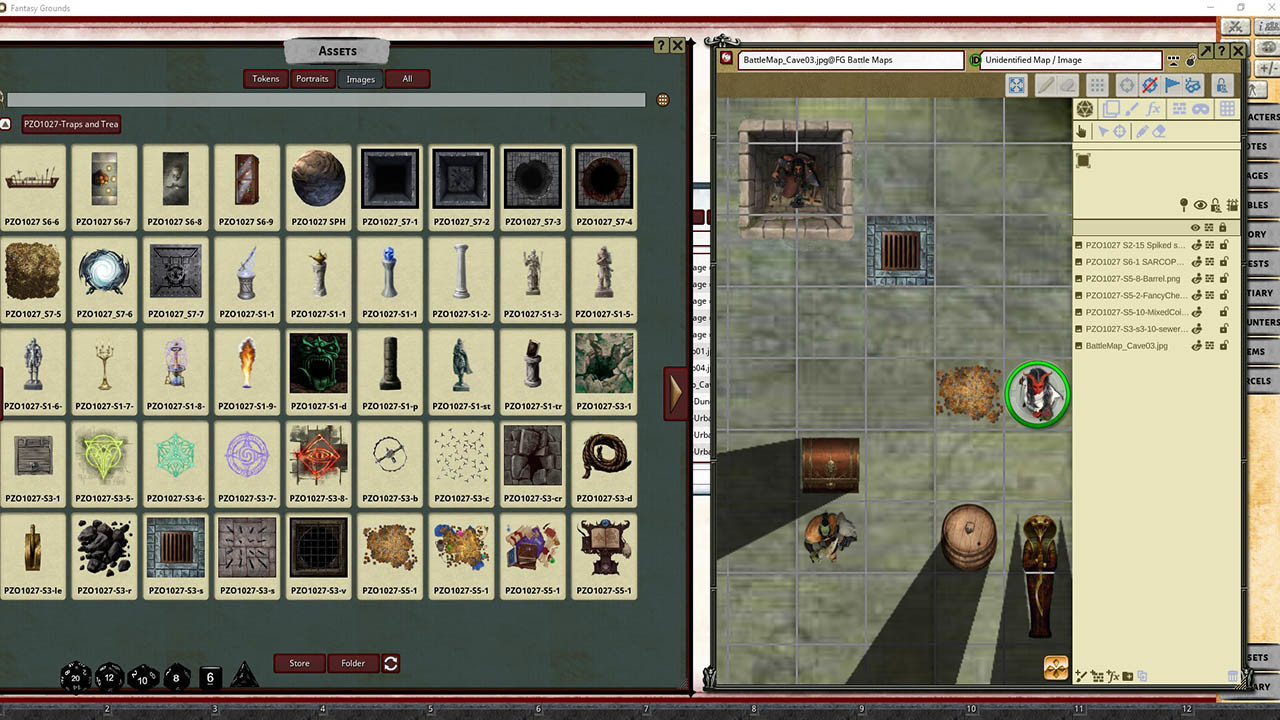
Task: Open the PZO1027-Traps and Trea folder breadcrumb
Action: coord(70,124)
